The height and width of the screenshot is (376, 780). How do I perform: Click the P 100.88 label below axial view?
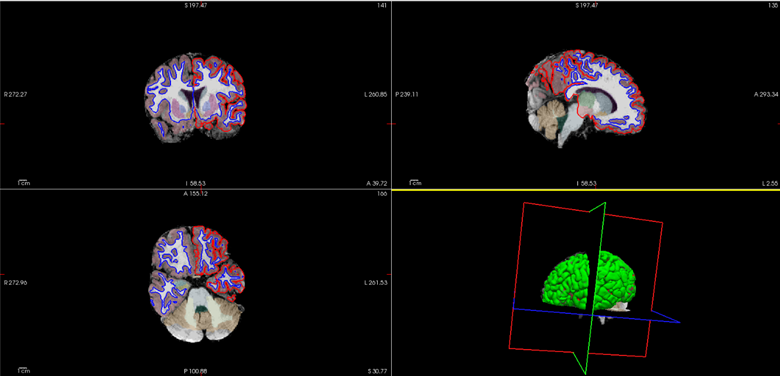coord(195,371)
